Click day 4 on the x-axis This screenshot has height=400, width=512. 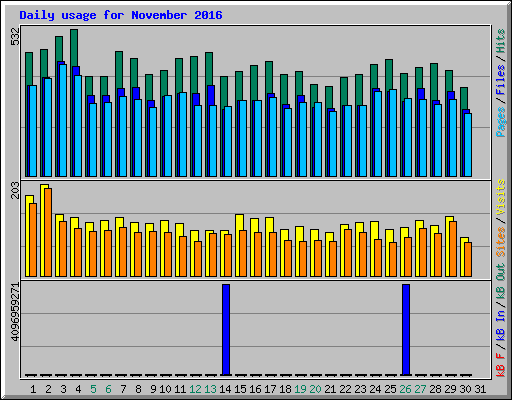(x=78, y=389)
